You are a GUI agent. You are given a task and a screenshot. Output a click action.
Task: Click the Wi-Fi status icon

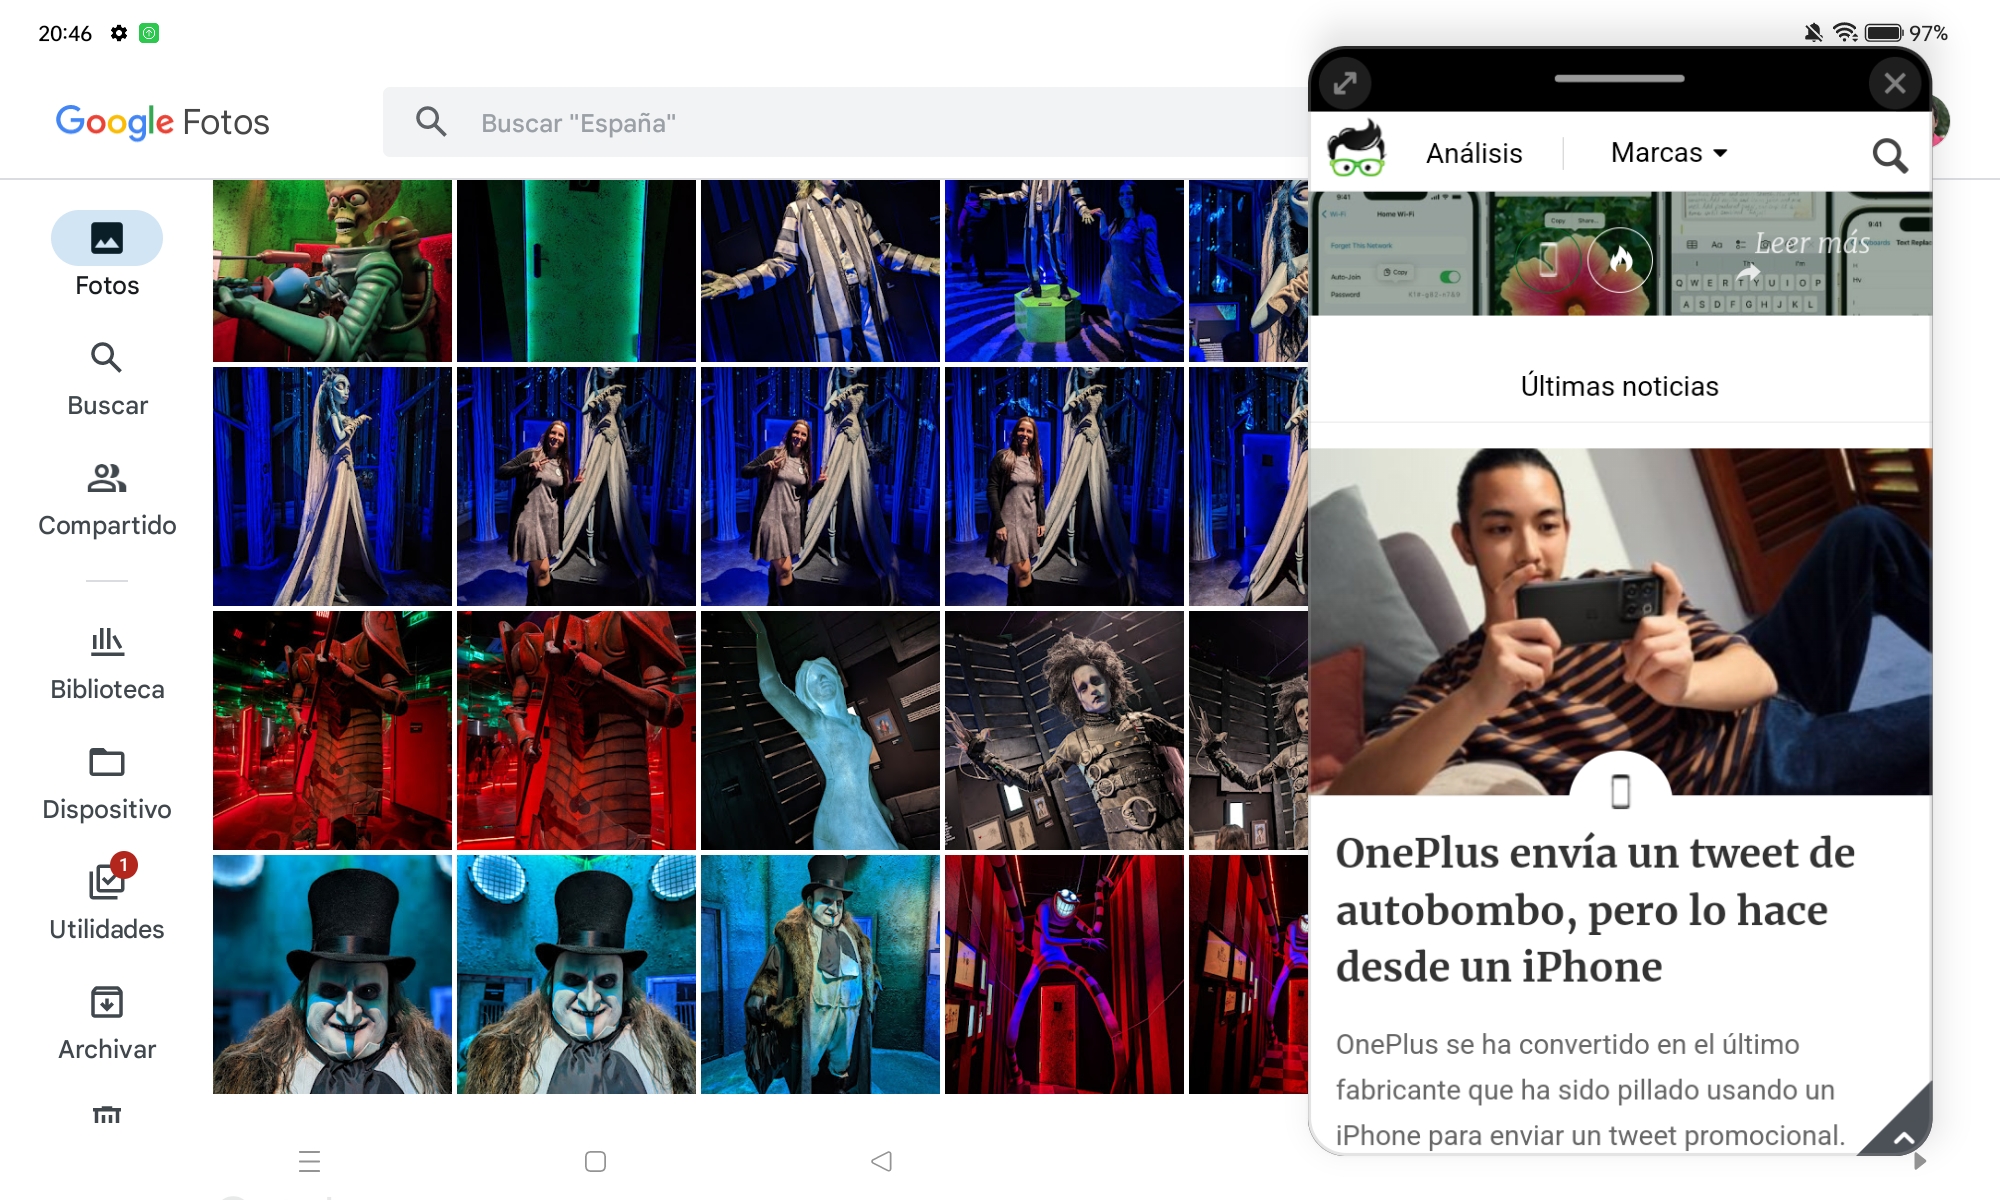pos(1845,33)
